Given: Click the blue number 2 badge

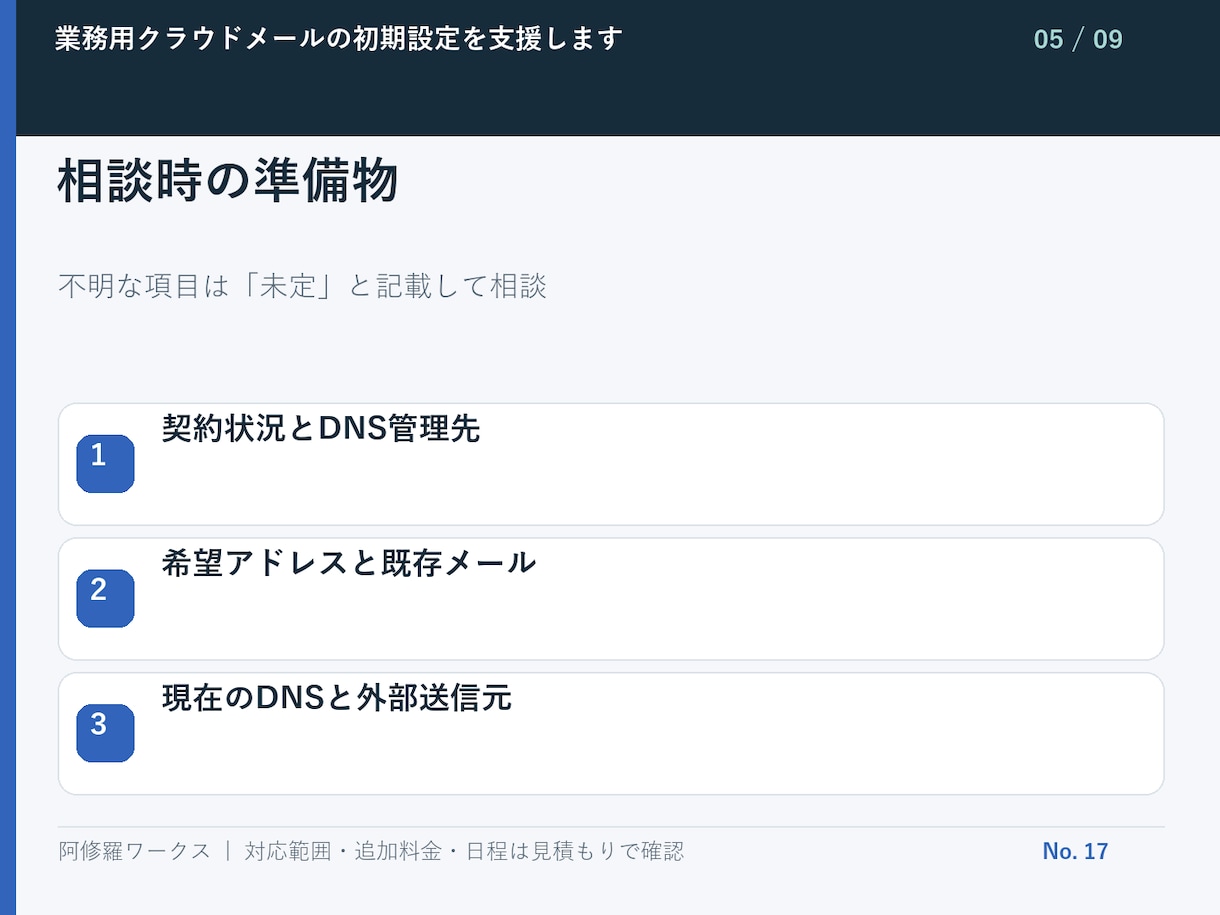Looking at the screenshot, I should pos(105,598).
